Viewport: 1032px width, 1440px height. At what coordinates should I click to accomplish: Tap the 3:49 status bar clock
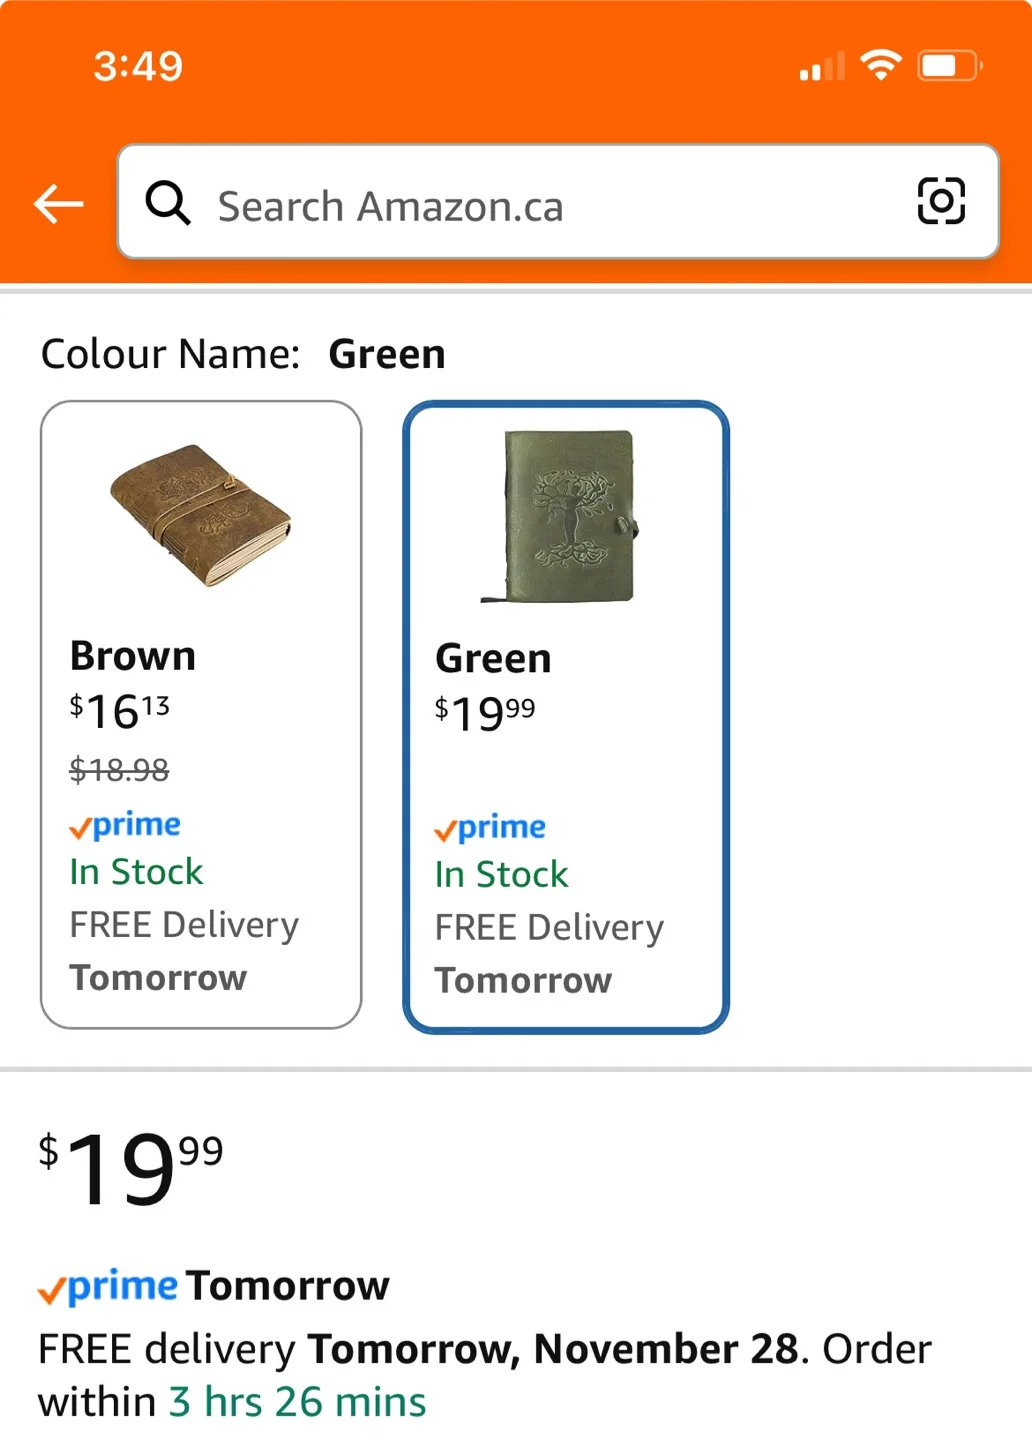tap(138, 66)
